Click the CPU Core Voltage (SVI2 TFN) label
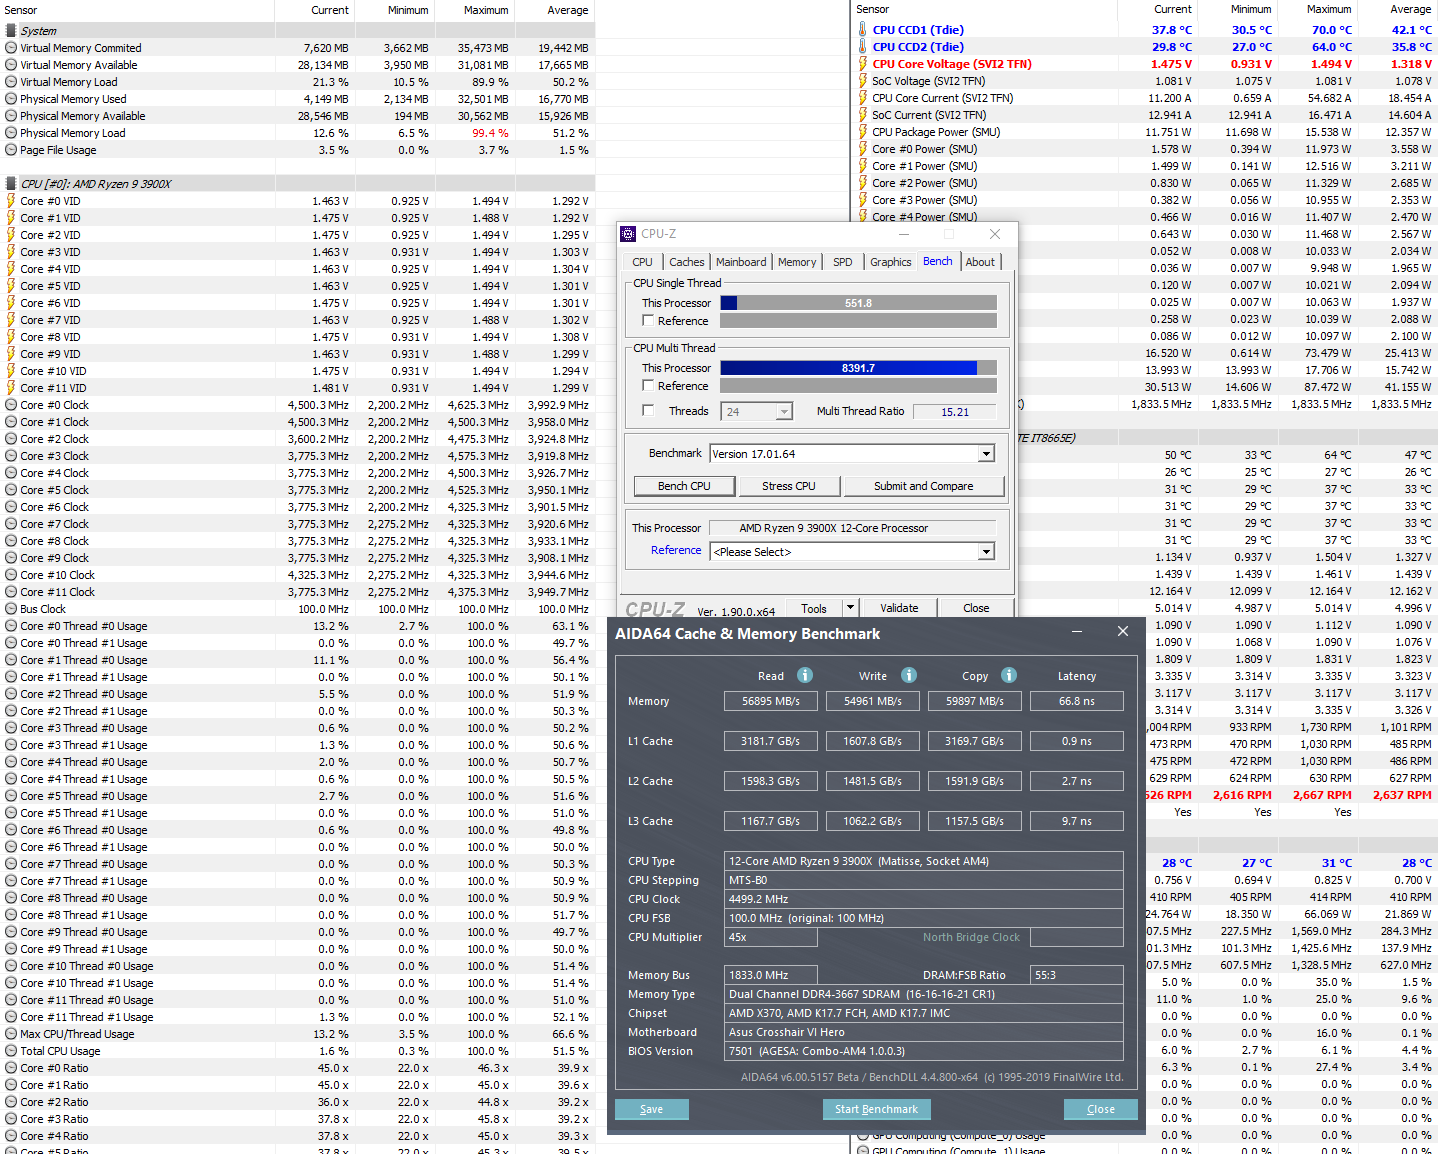The height and width of the screenshot is (1154, 1438). coord(952,64)
